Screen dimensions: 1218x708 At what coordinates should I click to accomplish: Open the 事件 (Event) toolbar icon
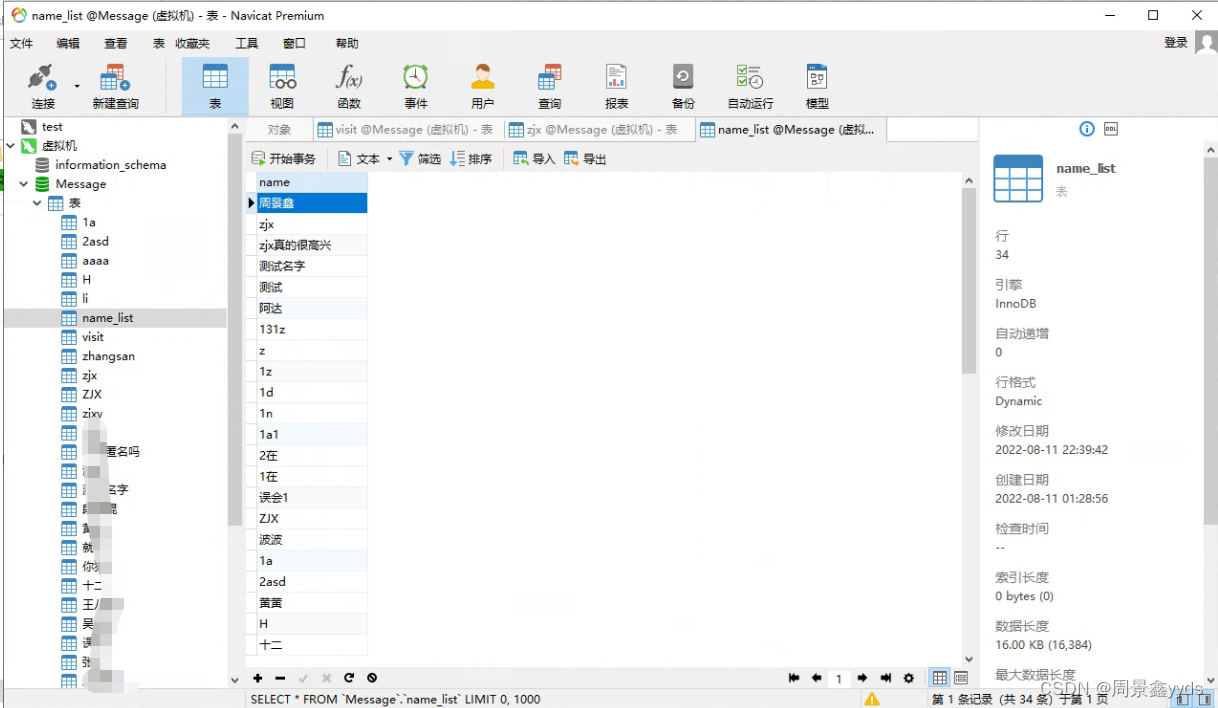click(x=416, y=86)
